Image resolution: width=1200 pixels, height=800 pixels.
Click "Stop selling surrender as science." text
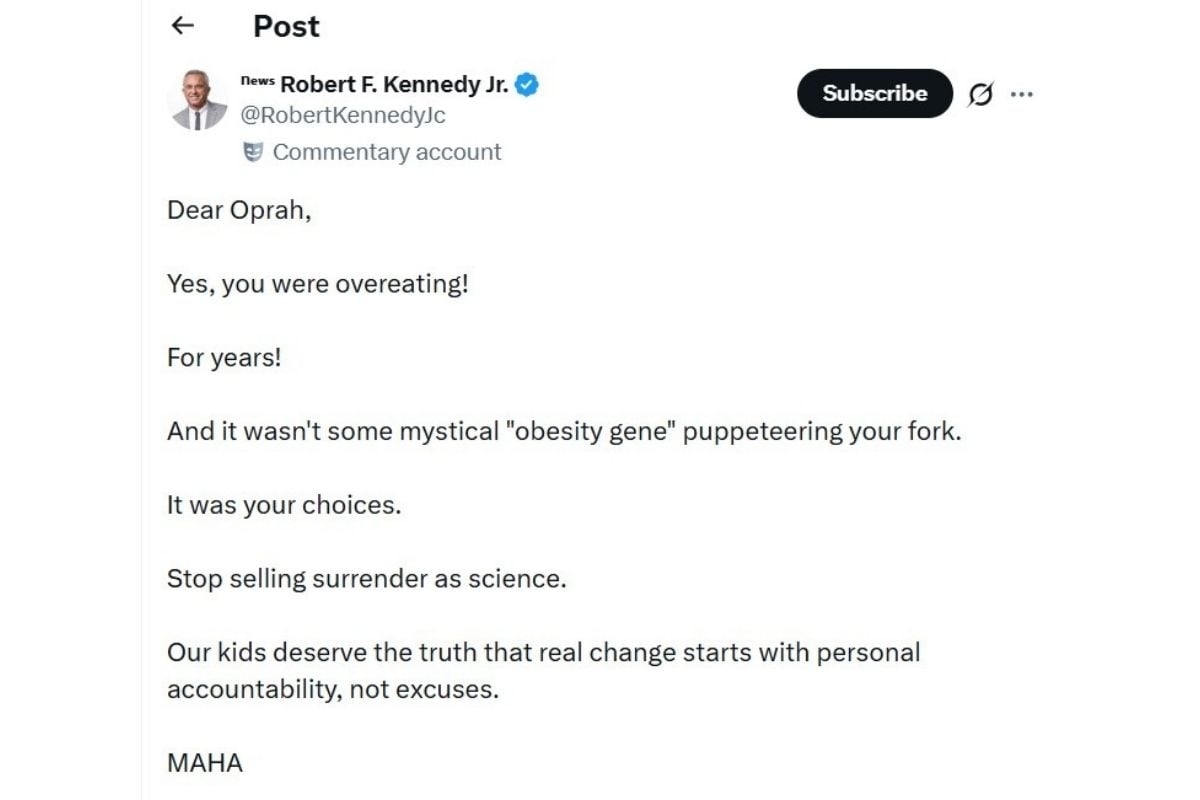pyautogui.click(x=366, y=579)
